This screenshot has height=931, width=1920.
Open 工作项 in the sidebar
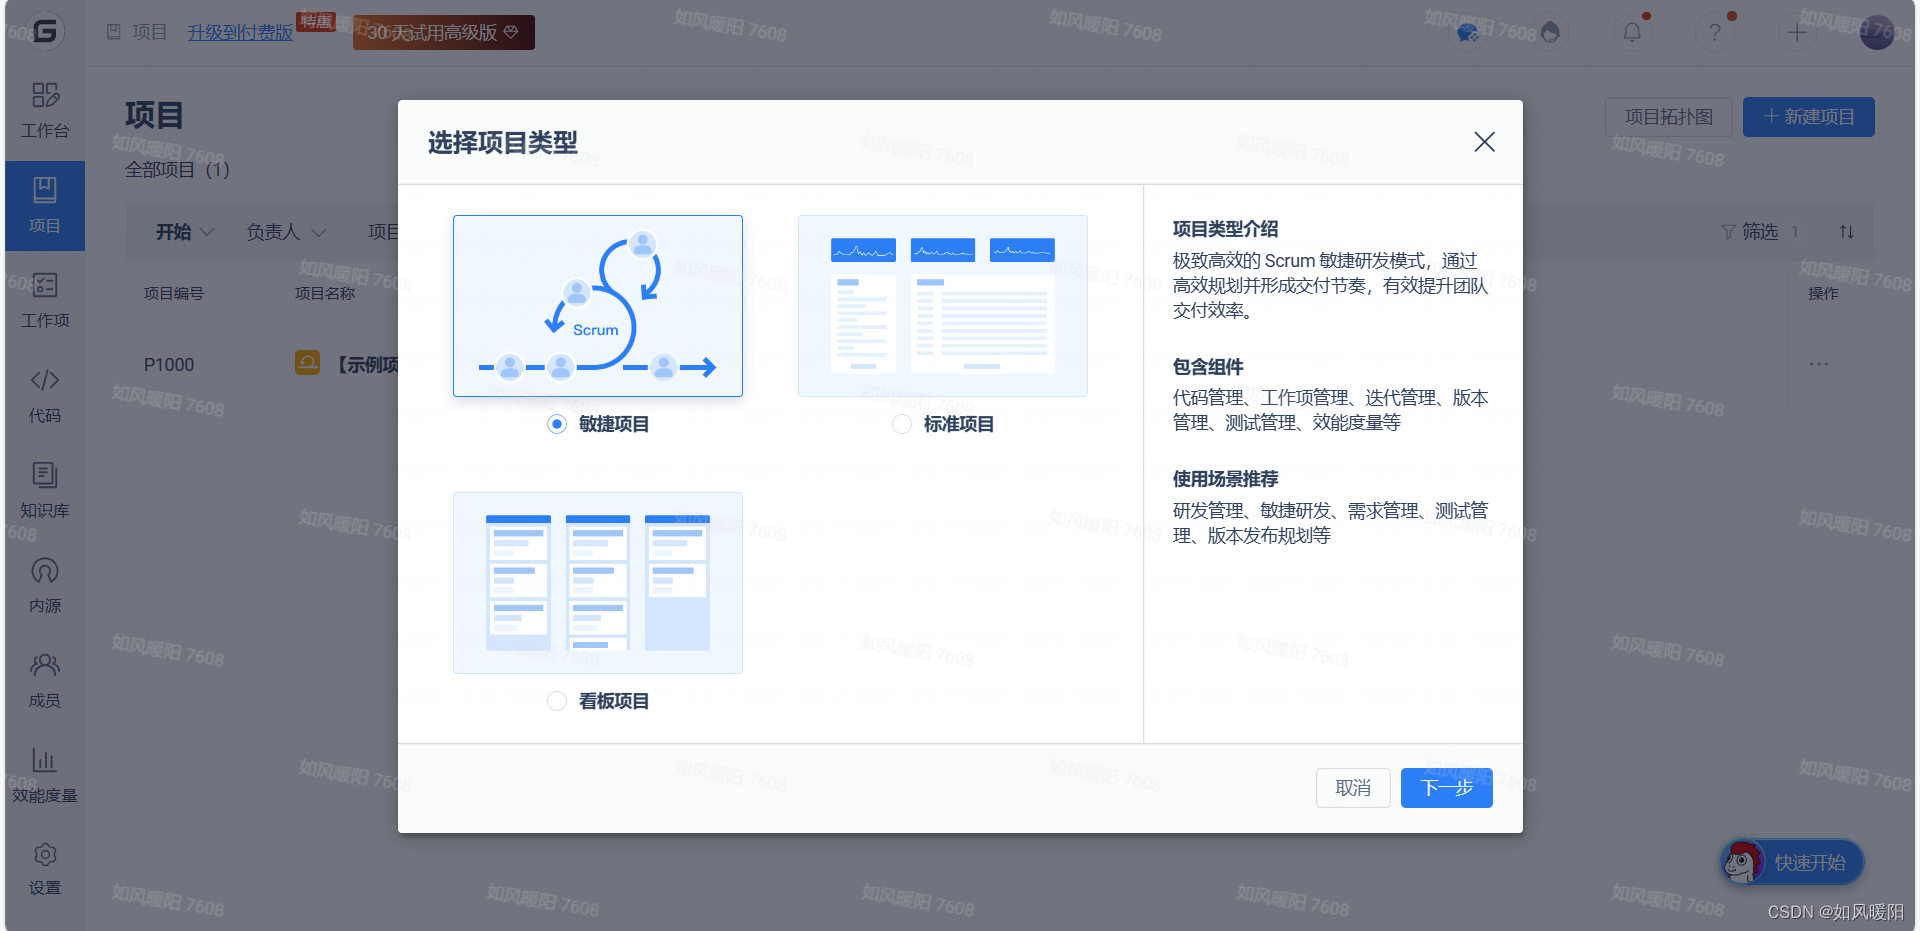(x=45, y=301)
